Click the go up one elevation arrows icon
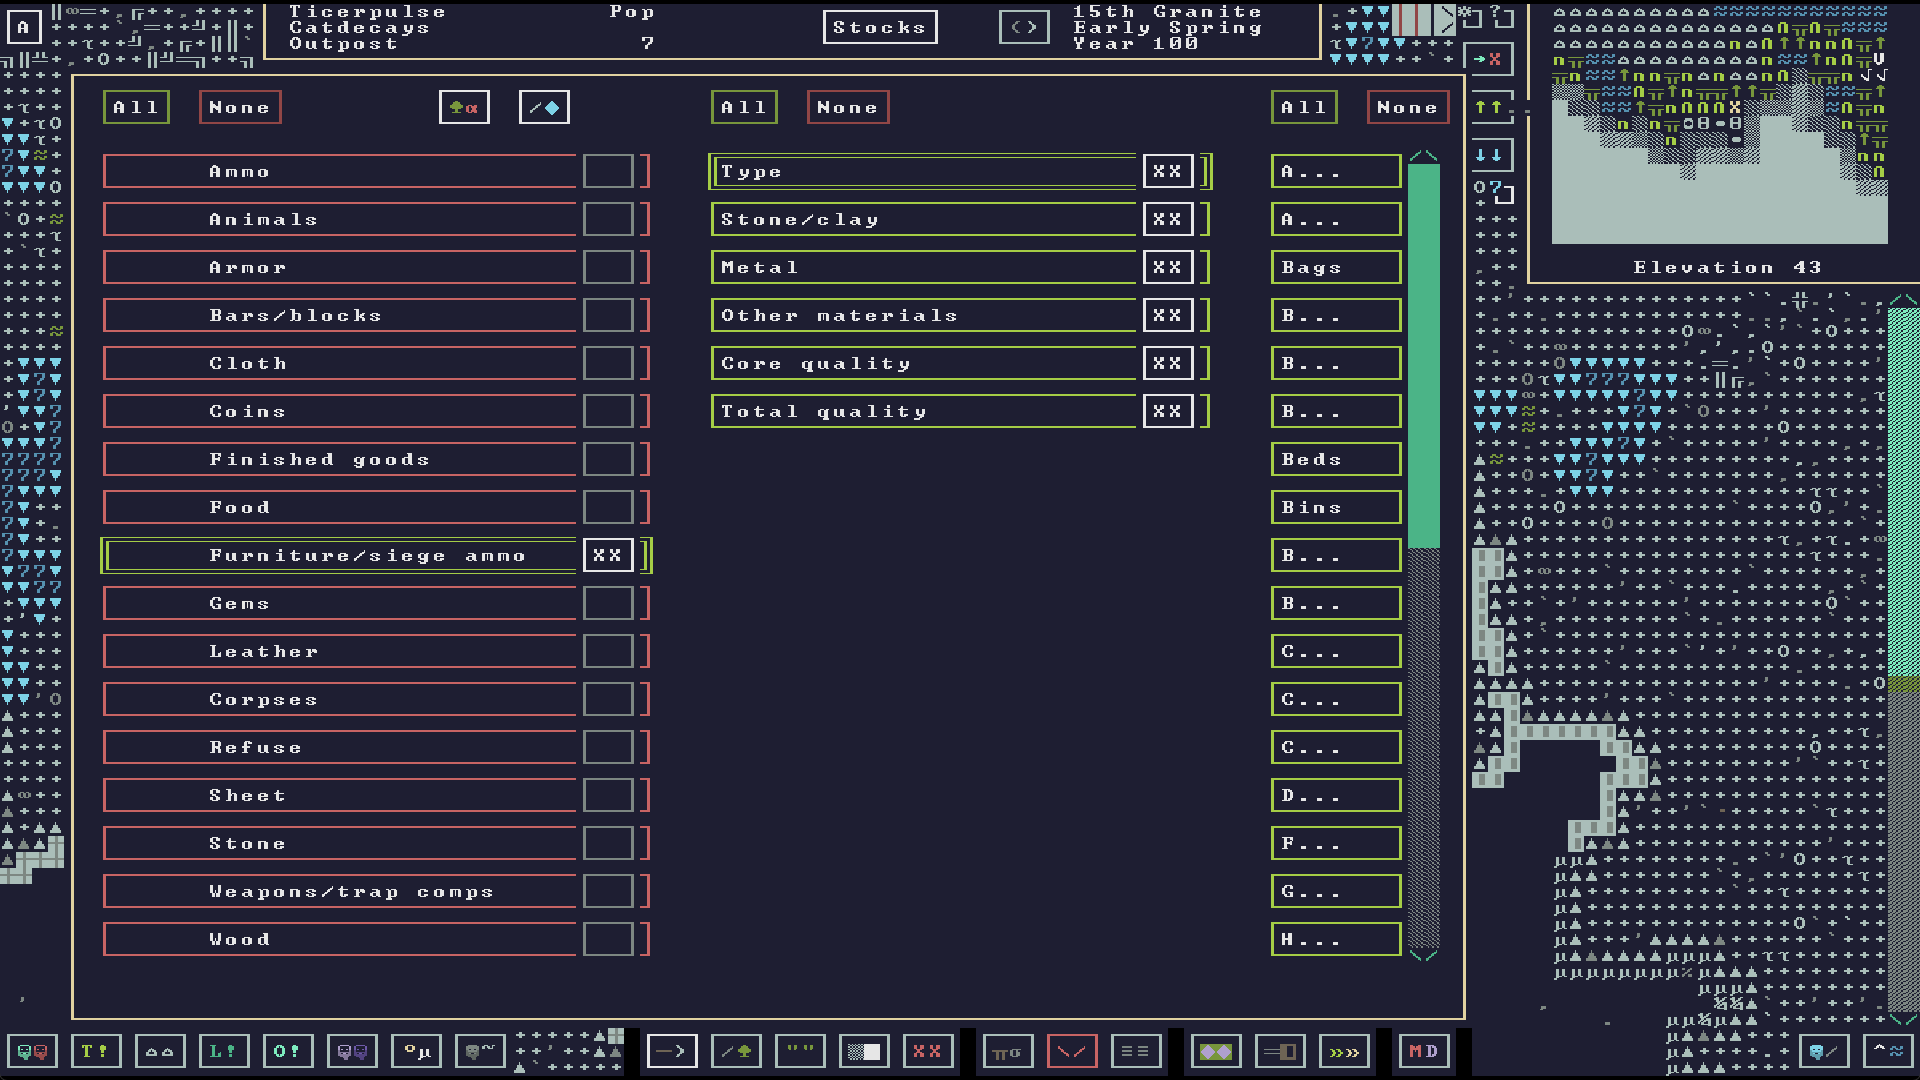1920x1080 pixels. pyautogui.click(x=1488, y=107)
